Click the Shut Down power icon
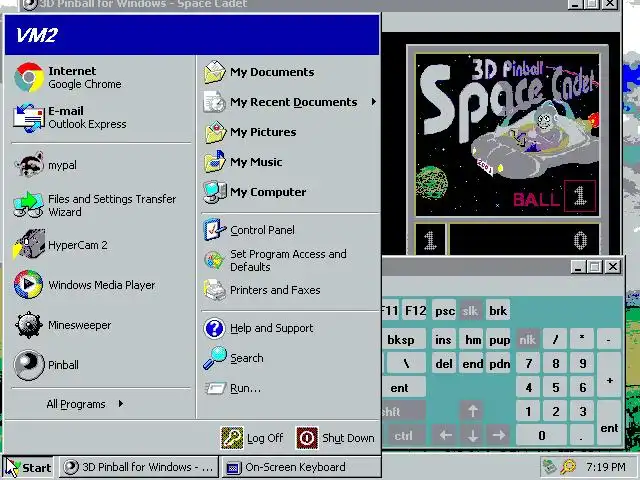This screenshot has width=640, height=480. 307,438
